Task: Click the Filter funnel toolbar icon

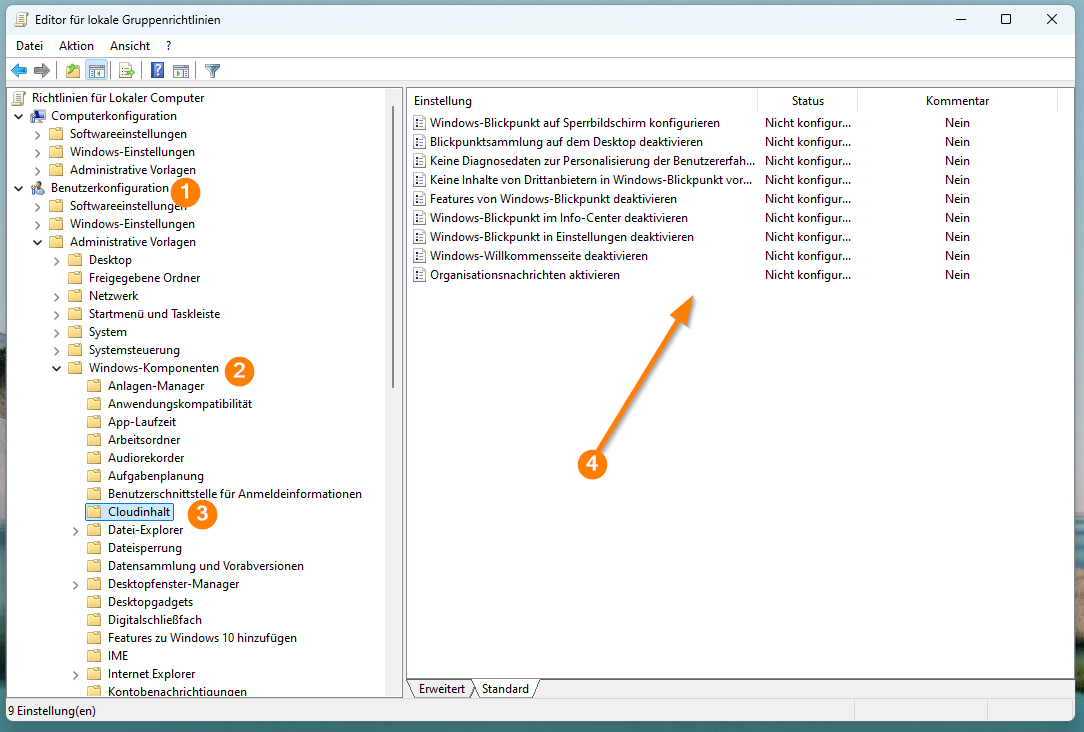Action: coord(213,71)
